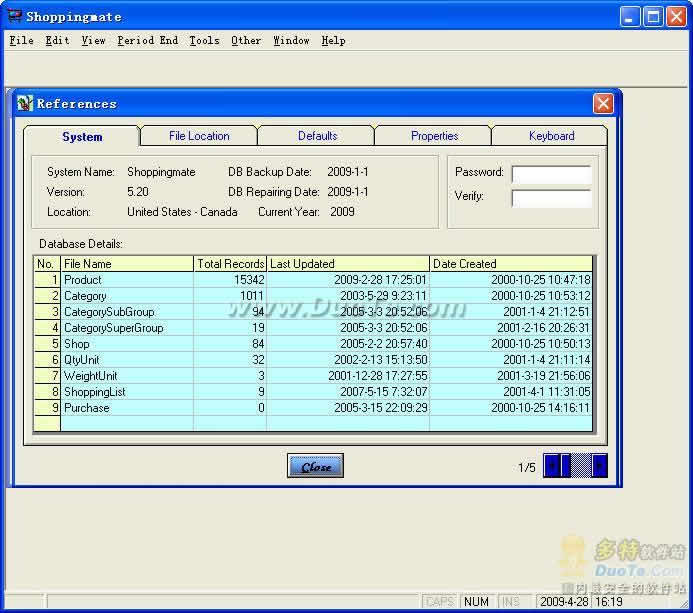Maximize the Shoppingmate main window
The height and width of the screenshot is (613, 693).
[653, 17]
